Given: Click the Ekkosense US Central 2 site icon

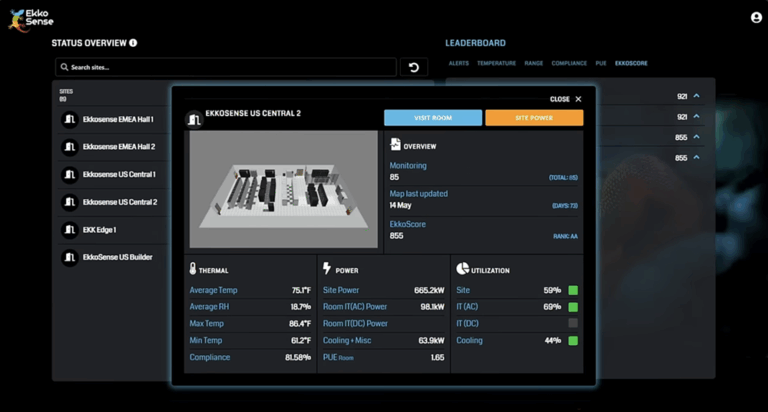Looking at the screenshot, I should click(x=70, y=202).
